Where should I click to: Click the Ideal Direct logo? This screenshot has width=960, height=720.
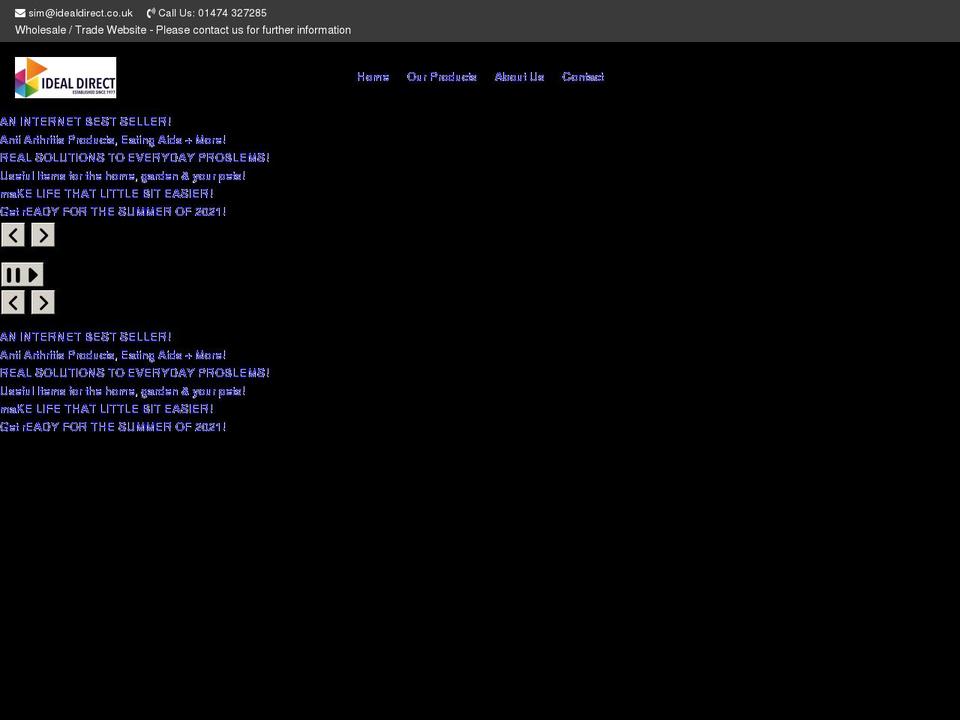tap(65, 77)
